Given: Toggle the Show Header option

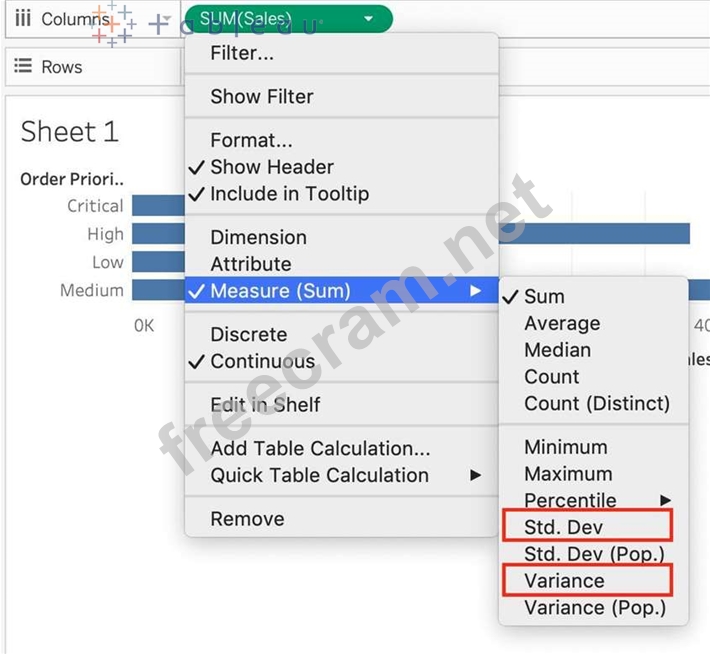Looking at the screenshot, I should 271,167.
